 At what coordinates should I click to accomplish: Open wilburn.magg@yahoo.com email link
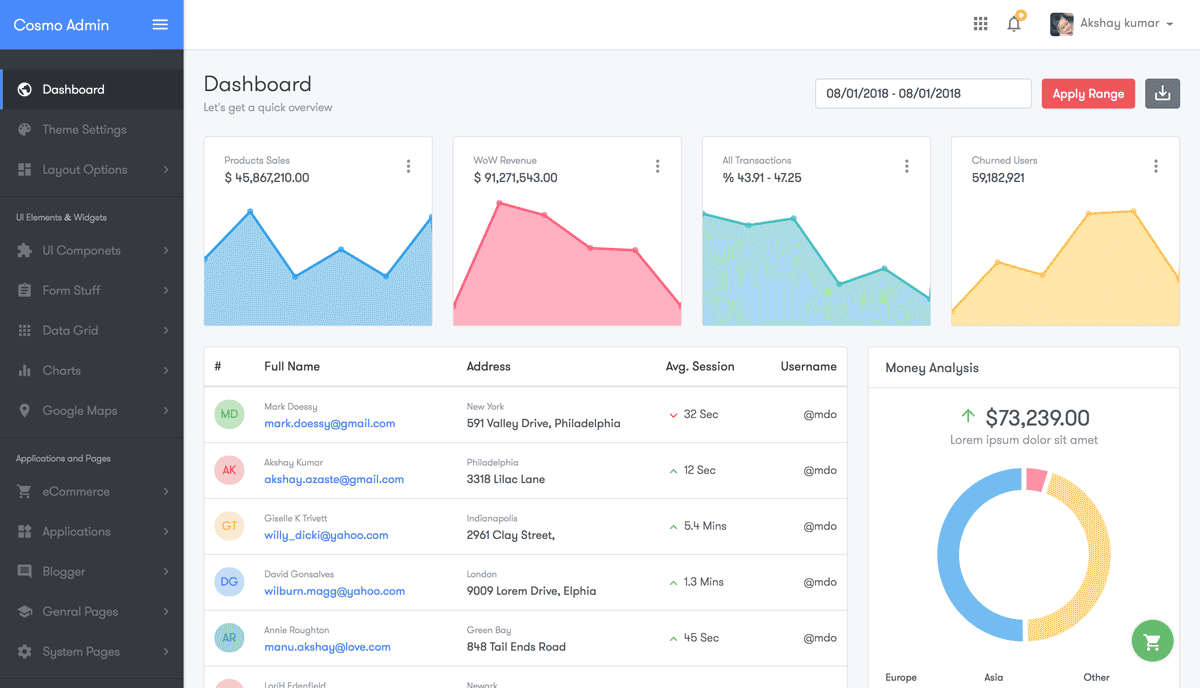tap(335, 592)
